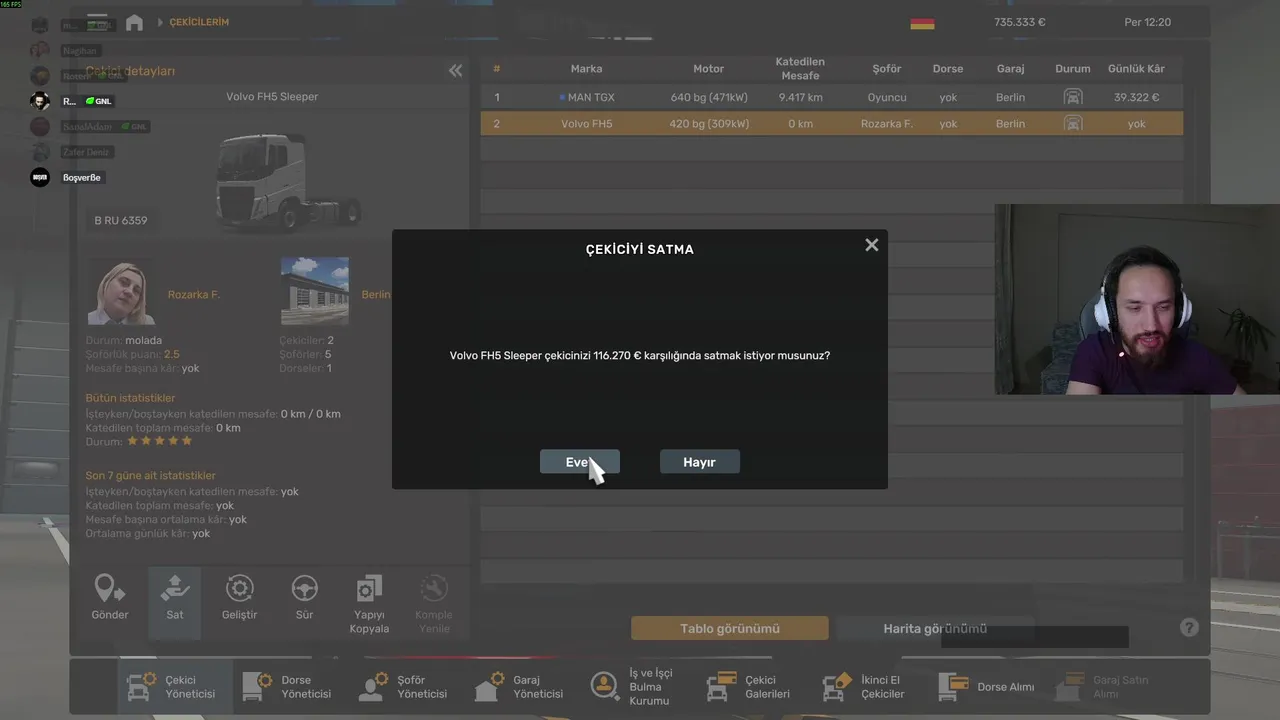Open Çekici Yöneticisi tab
Viewport: 1280px width, 720px height.
pos(175,687)
